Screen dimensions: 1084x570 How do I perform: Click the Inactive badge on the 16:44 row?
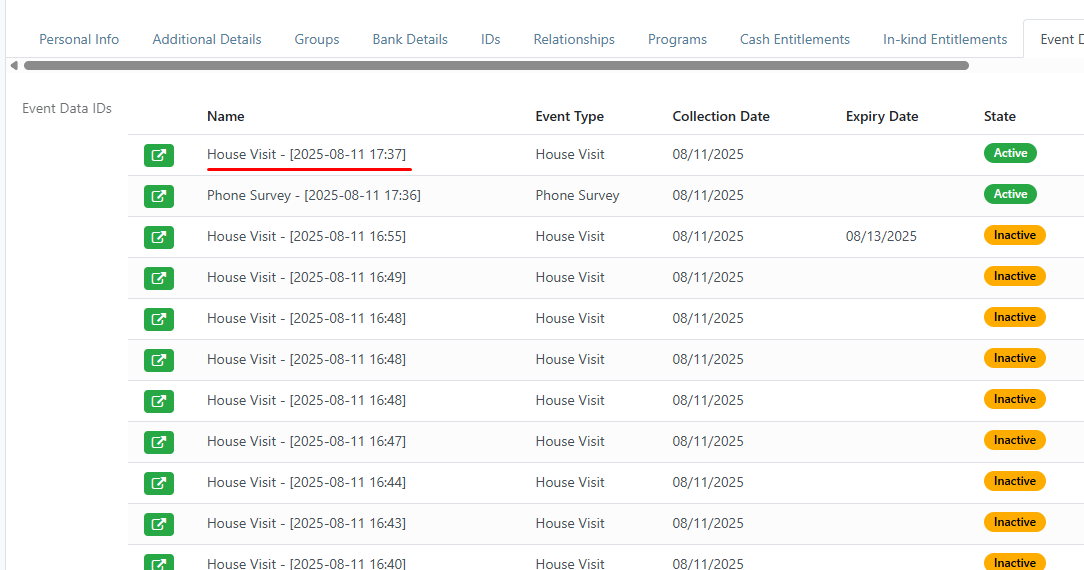click(1014, 481)
